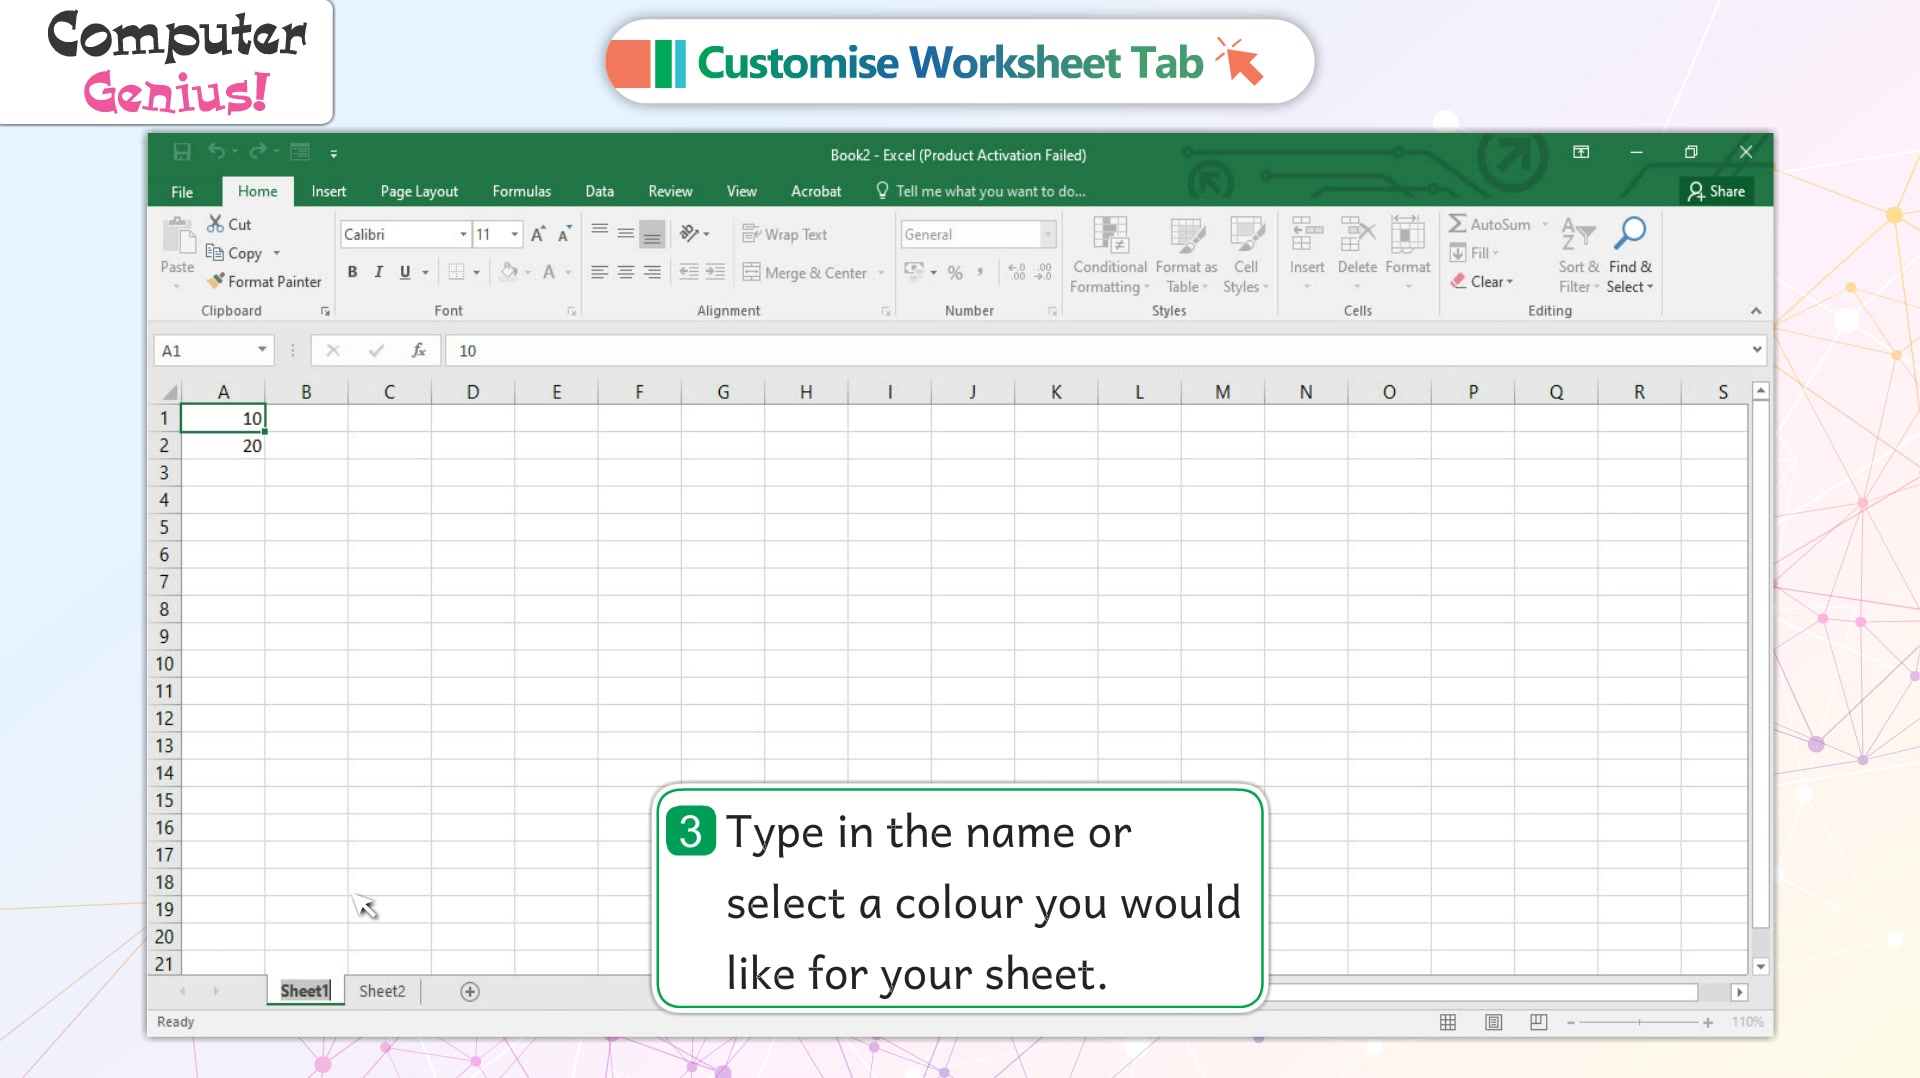Click the zoom slider
1920x1078 pixels.
[x=1639, y=1022]
